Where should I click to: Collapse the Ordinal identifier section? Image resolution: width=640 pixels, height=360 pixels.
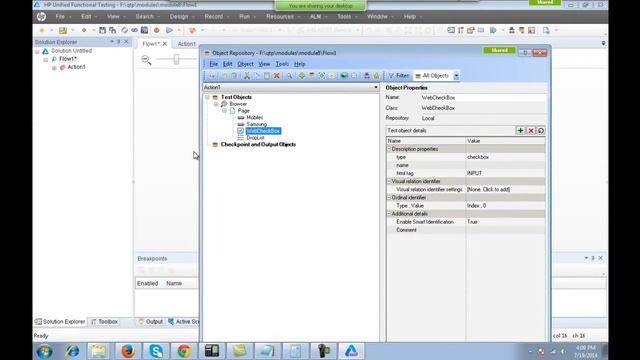389,198
